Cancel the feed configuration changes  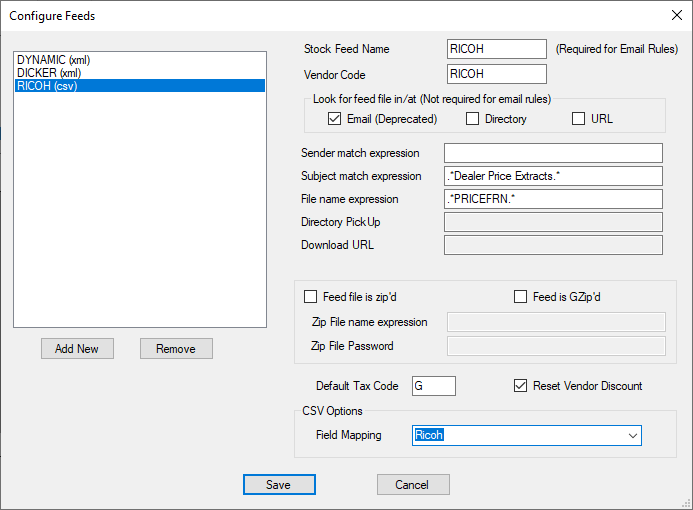click(x=413, y=484)
